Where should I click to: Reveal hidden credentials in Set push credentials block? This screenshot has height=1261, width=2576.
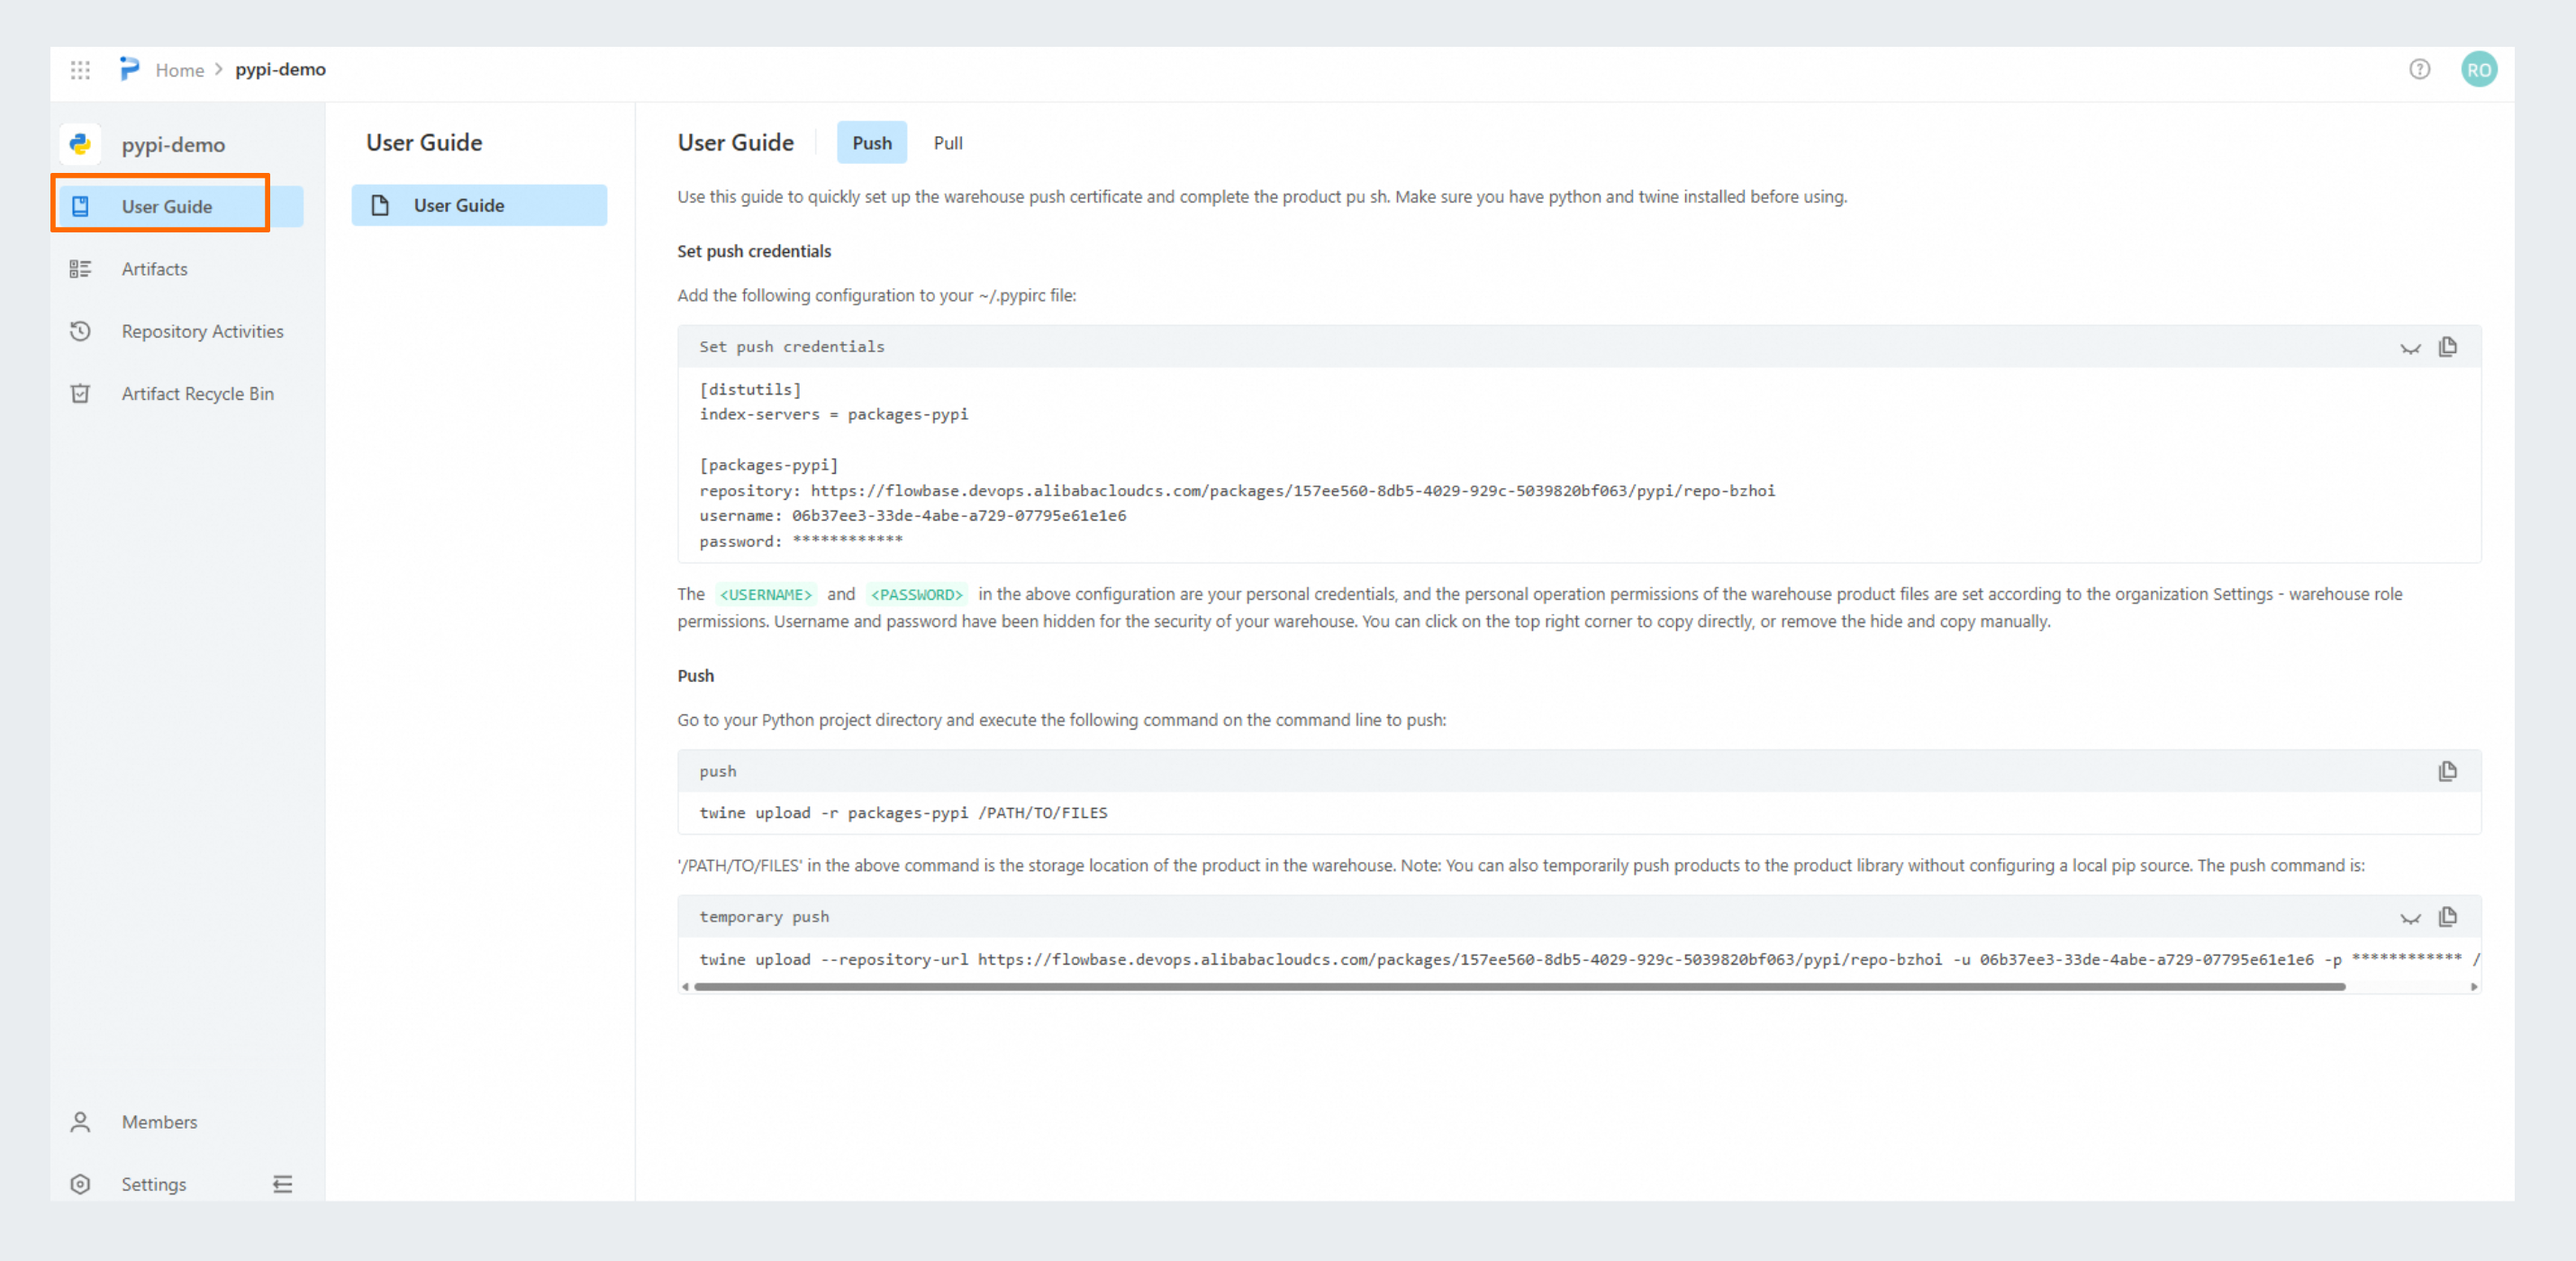point(2410,348)
